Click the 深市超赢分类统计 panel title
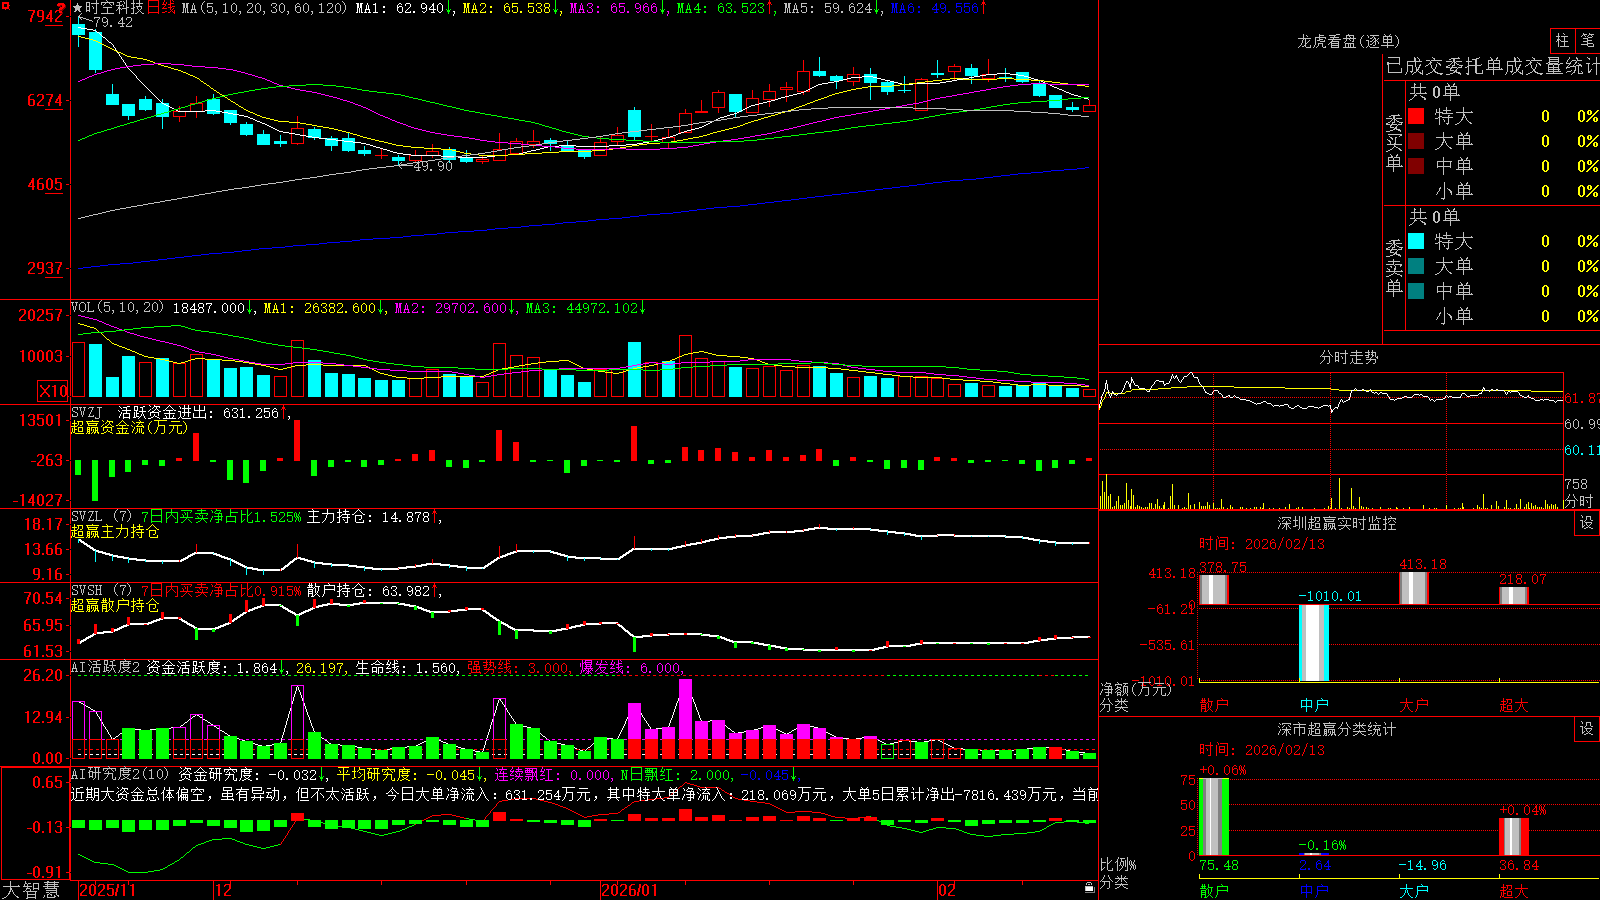Screen dimensions: 1600x900 tap(1336, 729)
